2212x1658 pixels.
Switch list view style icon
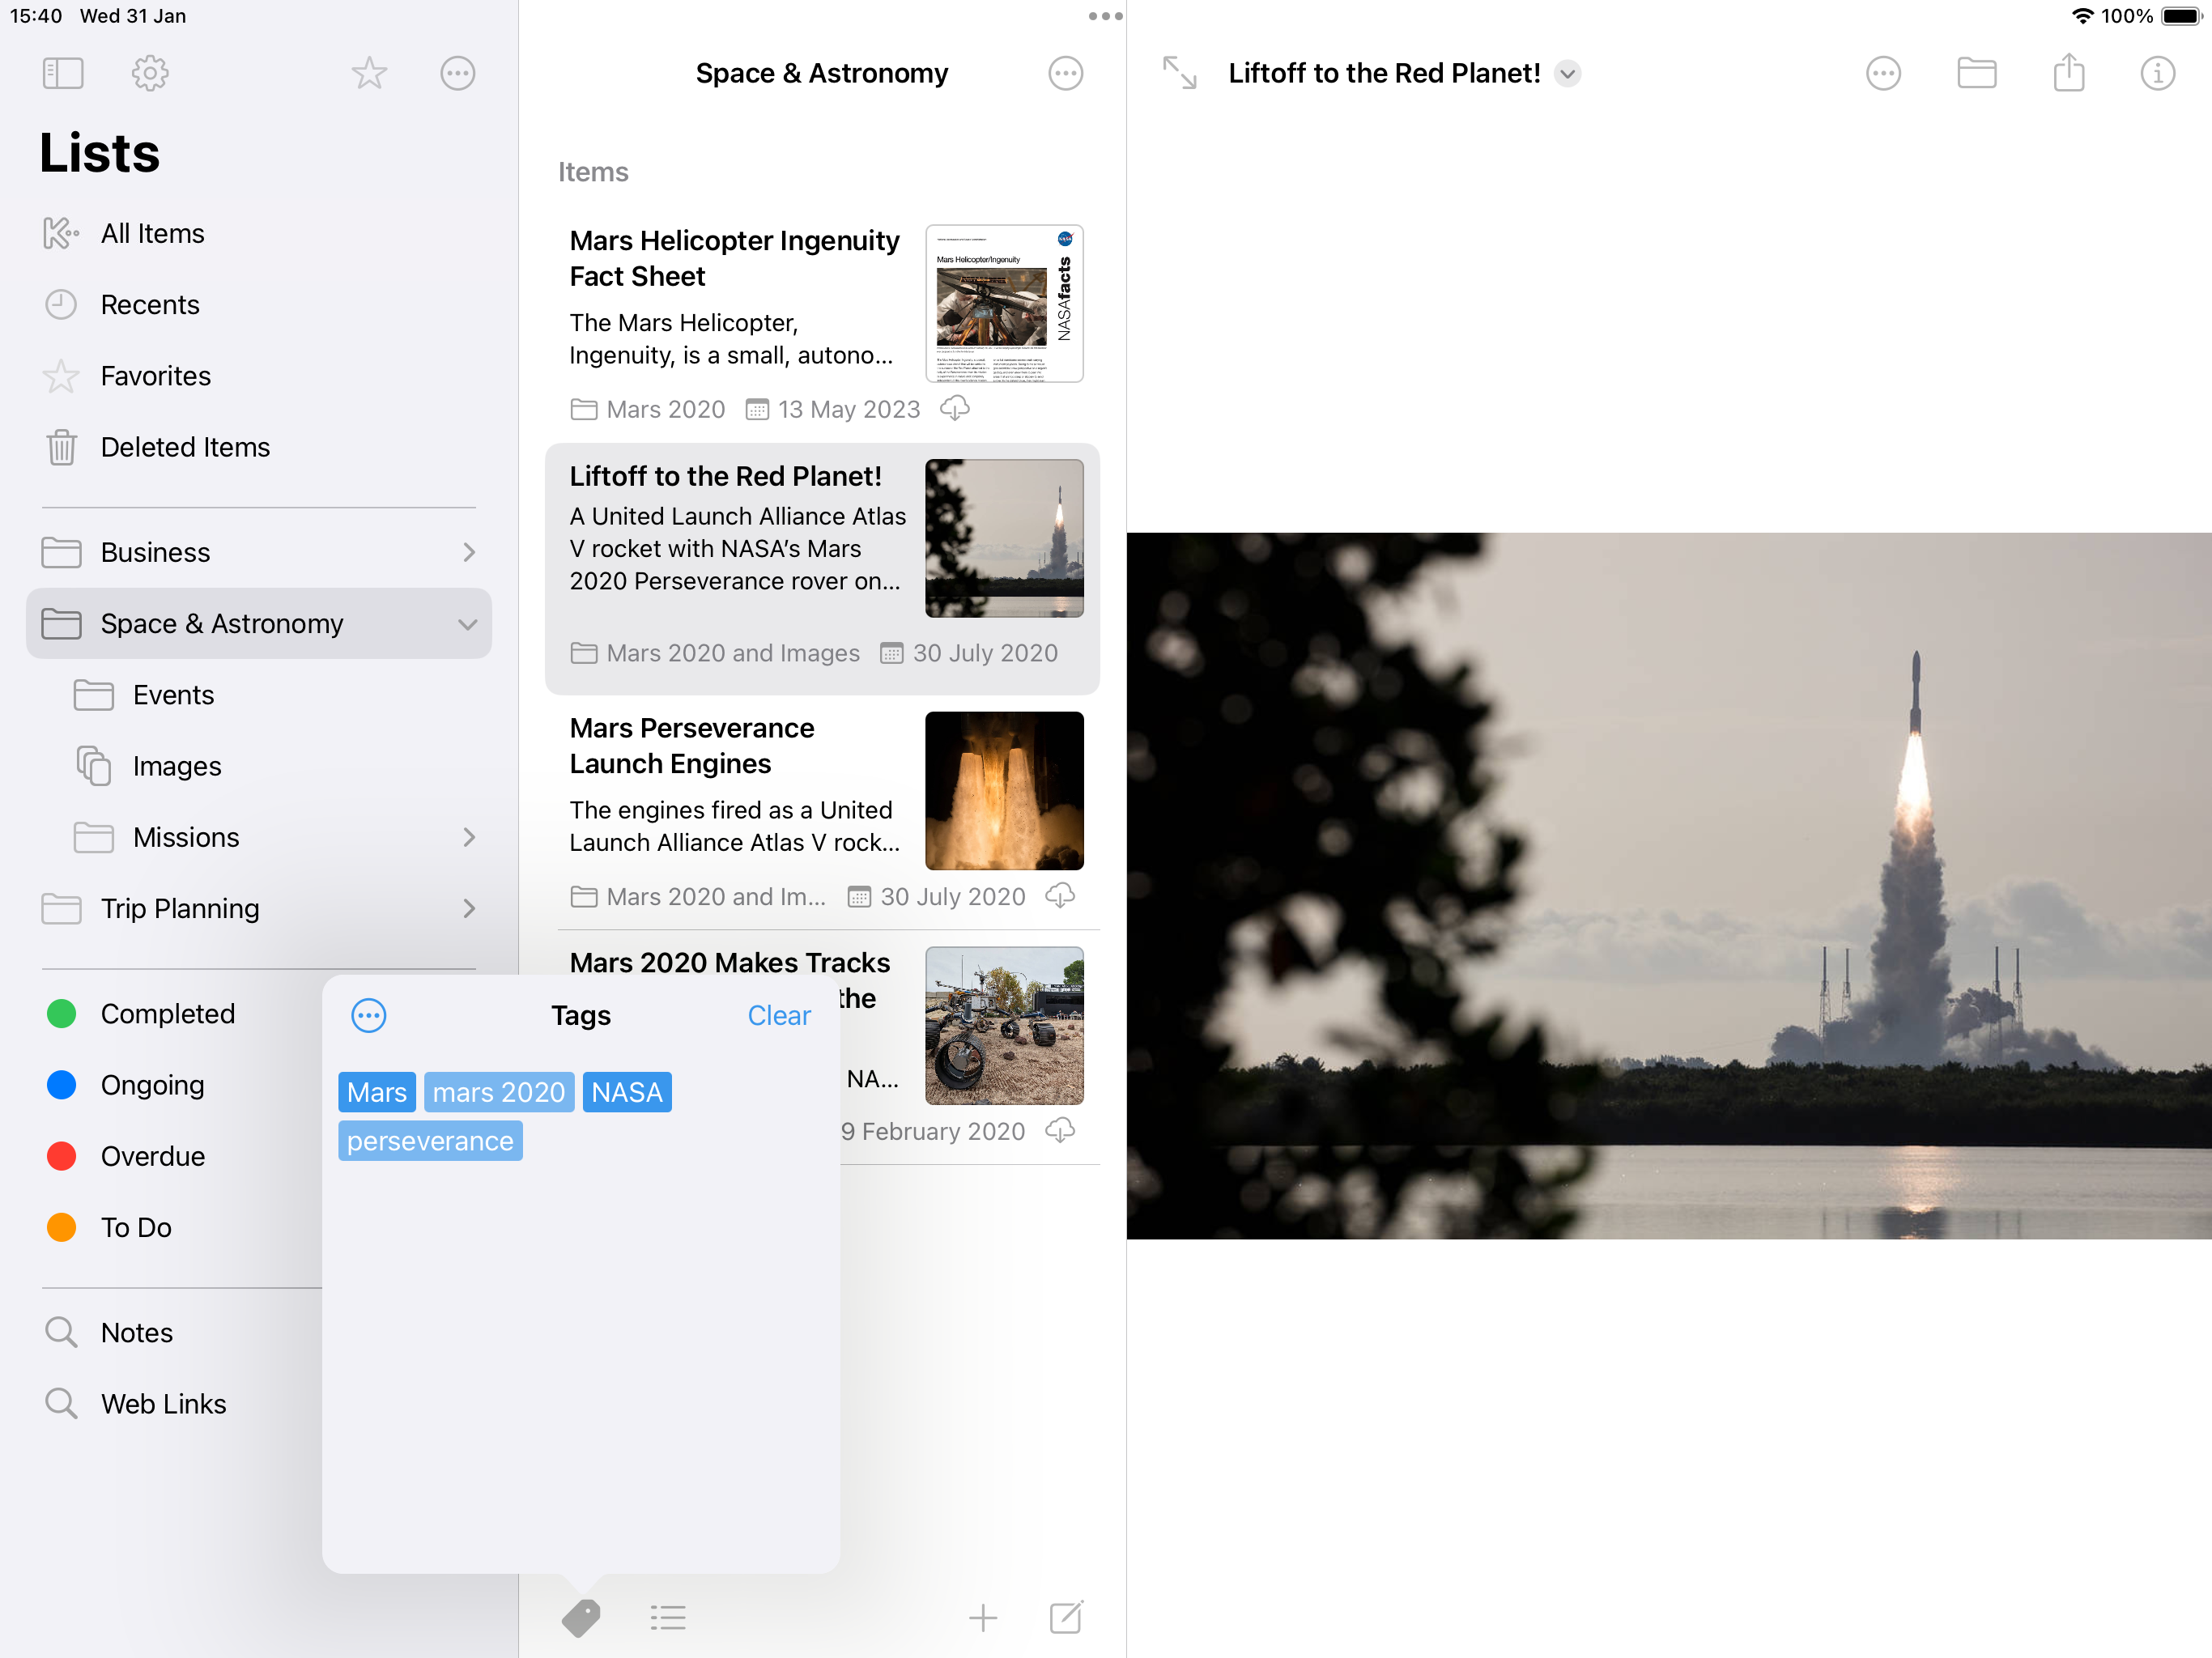(668, 1617)
